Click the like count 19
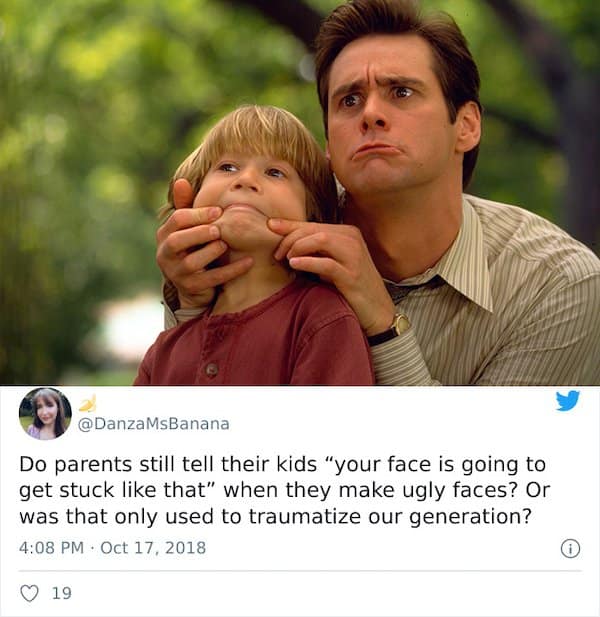600x617 pixels. (62, 593)
